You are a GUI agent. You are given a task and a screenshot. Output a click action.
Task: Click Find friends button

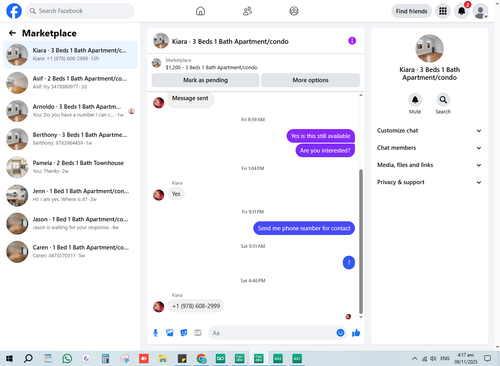pos(411,11)
